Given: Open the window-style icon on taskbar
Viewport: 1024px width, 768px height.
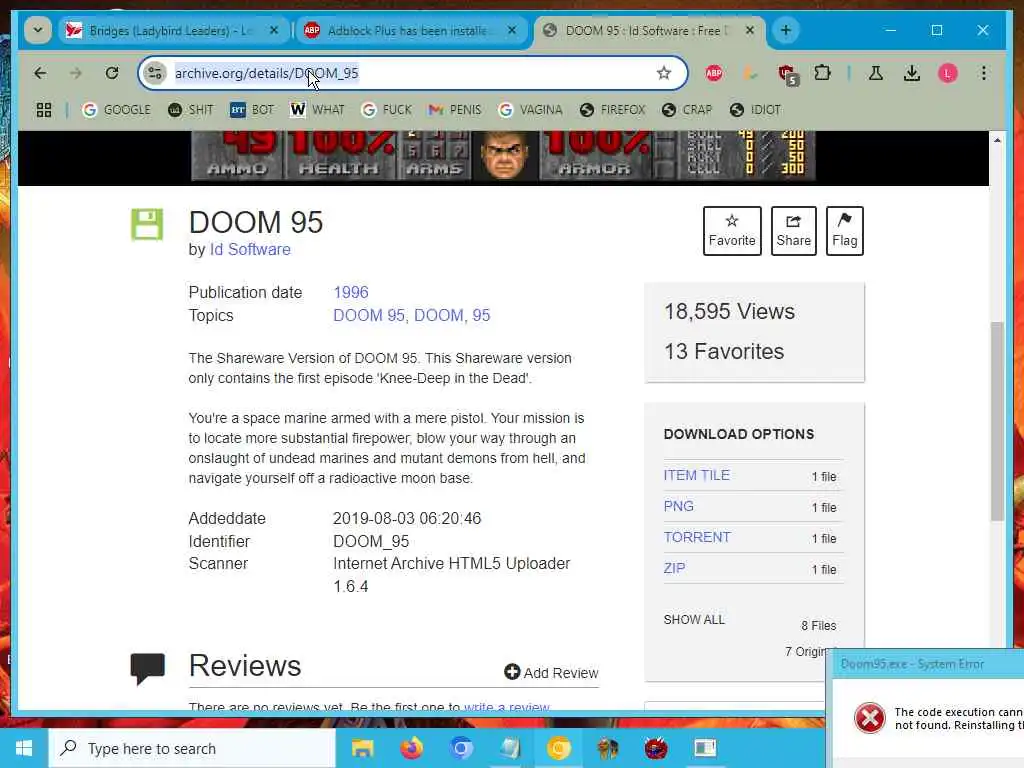Looking at the screenshot, I should pos(705,748).
